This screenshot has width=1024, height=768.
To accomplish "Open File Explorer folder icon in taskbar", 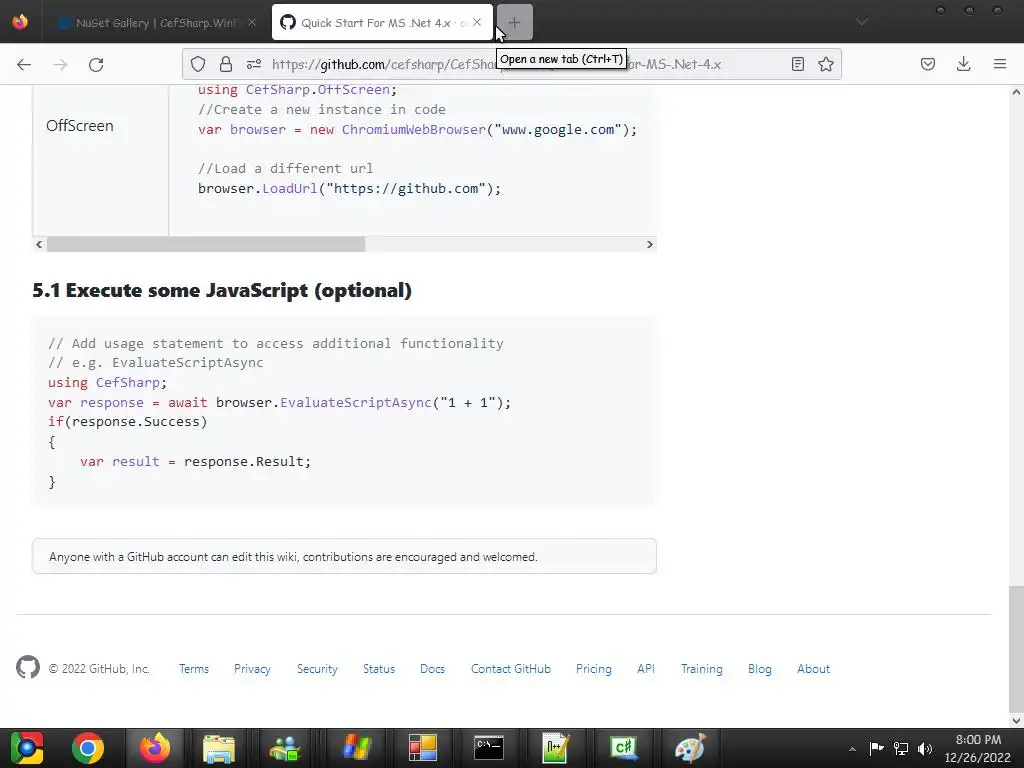I will [x=219, y=748].
